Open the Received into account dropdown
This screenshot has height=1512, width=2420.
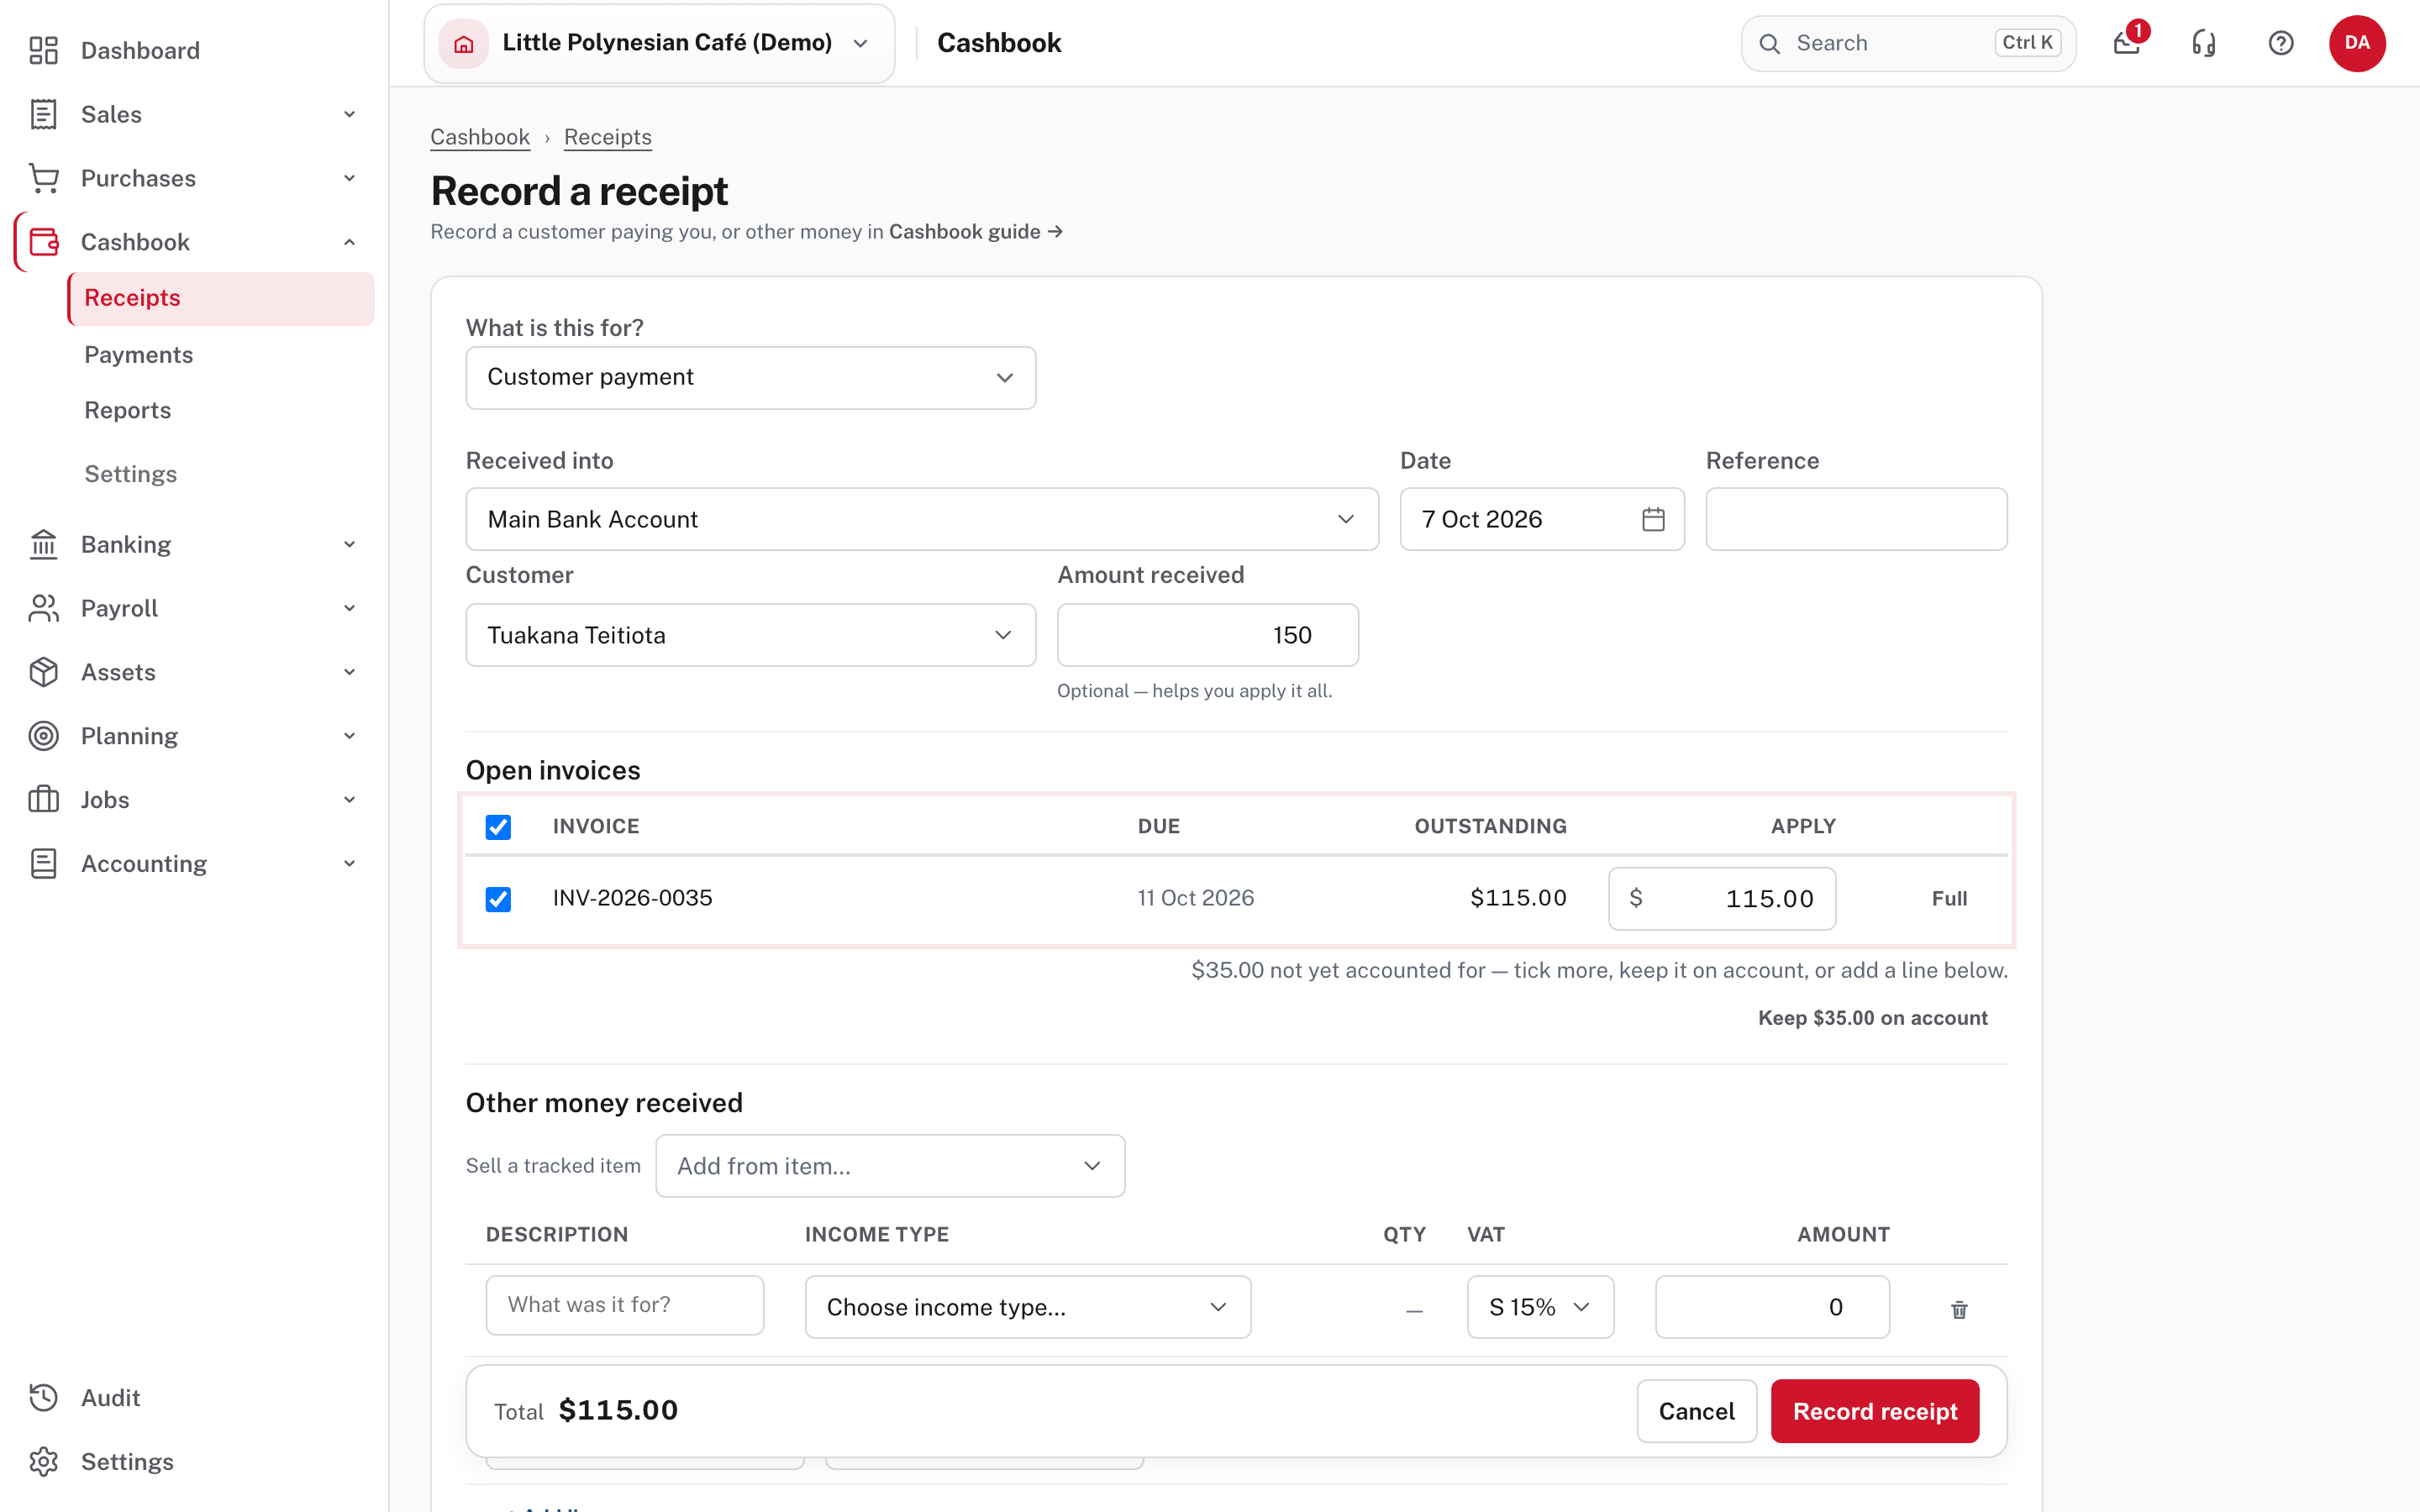point(922,519)
